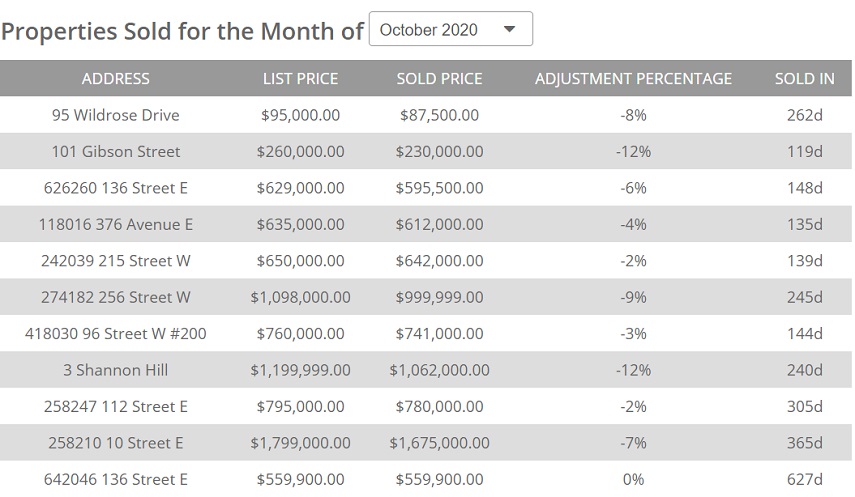The height and width of the screenshot is (497, 855).
Task: Click the ADJUSTMENT PERCENTAGE column header
Action: point(633,79)
